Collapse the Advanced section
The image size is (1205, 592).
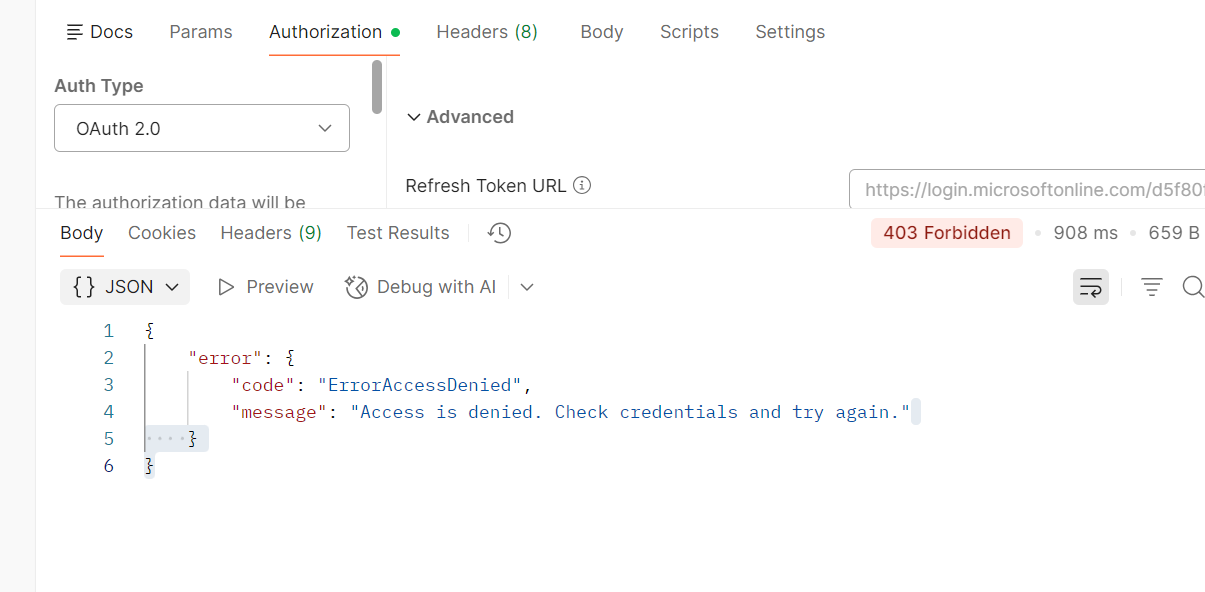click(x=460, y=117)
